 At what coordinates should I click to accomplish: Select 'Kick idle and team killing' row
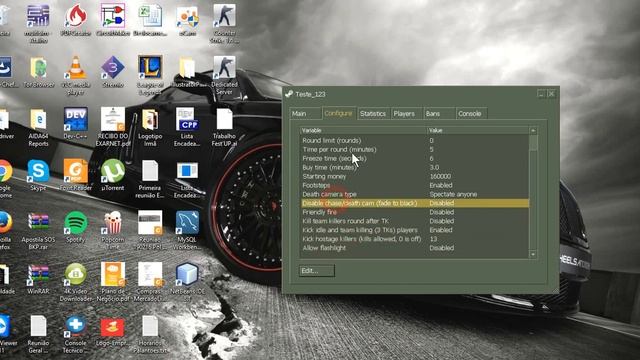[415, 230]
